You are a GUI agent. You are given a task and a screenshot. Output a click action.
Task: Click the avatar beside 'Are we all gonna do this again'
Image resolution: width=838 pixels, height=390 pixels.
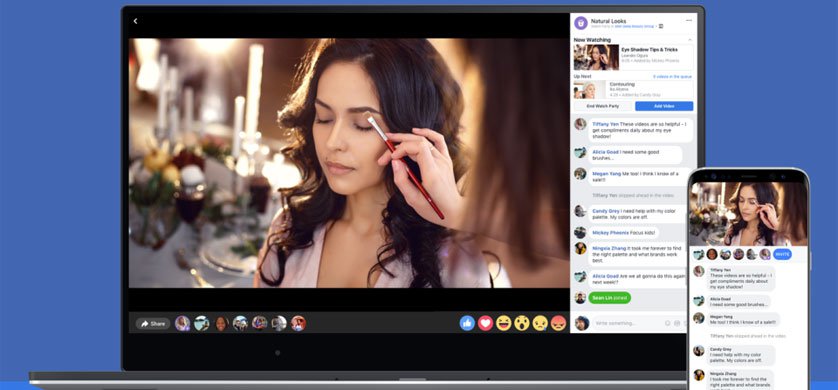pos(580,276)
